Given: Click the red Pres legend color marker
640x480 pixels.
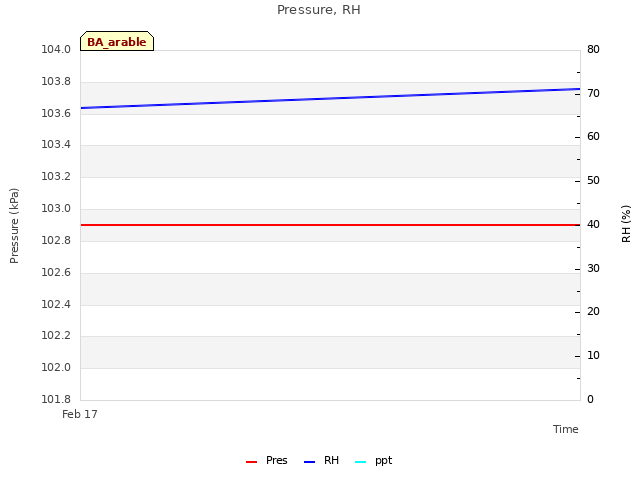Looking at the screenshot, I should tap(251, 462).
